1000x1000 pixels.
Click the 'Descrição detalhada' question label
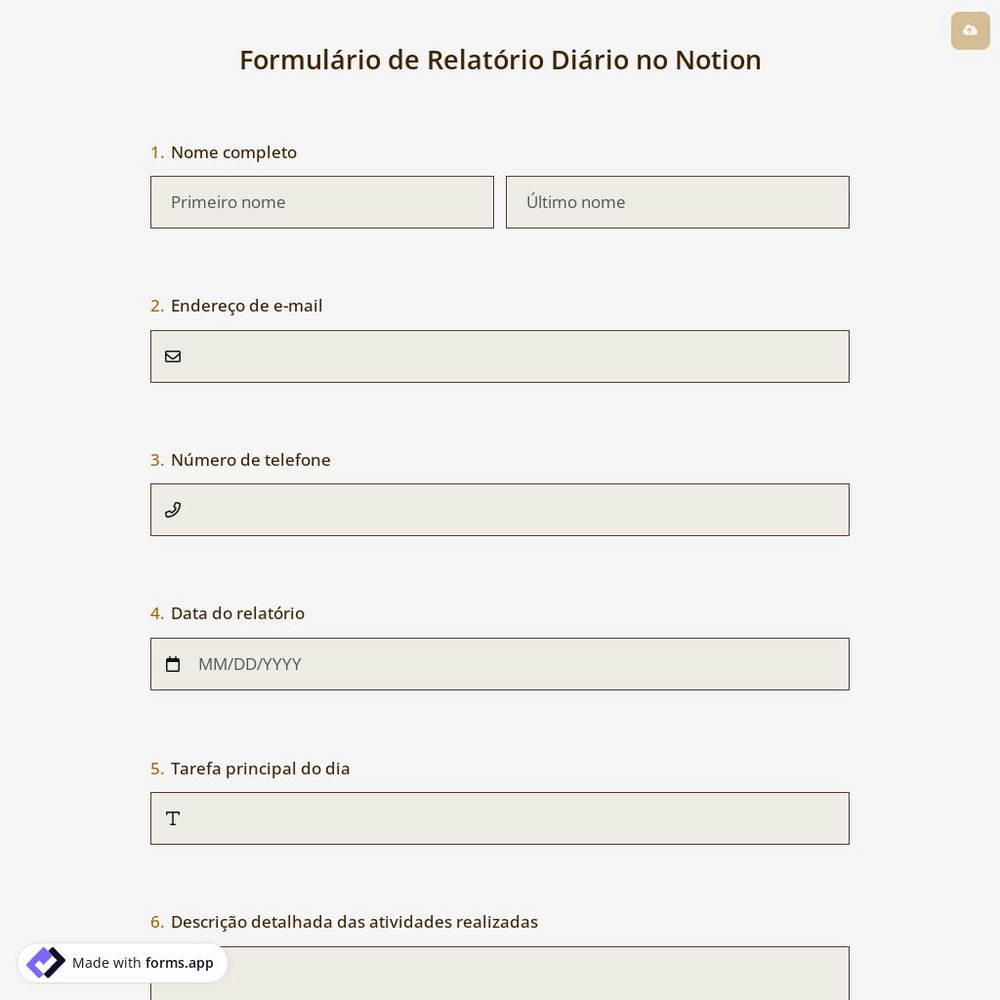click(354, 921)
